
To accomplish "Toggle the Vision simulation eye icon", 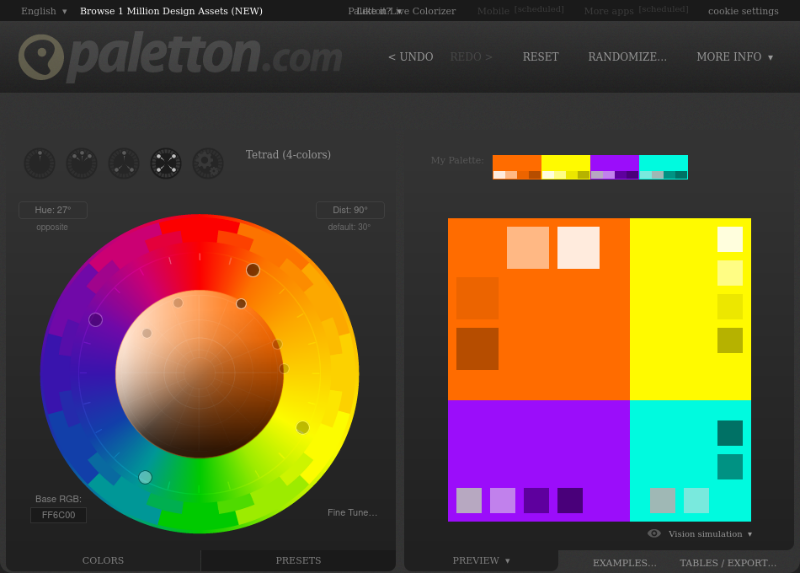I will click(x=654, y=534).
